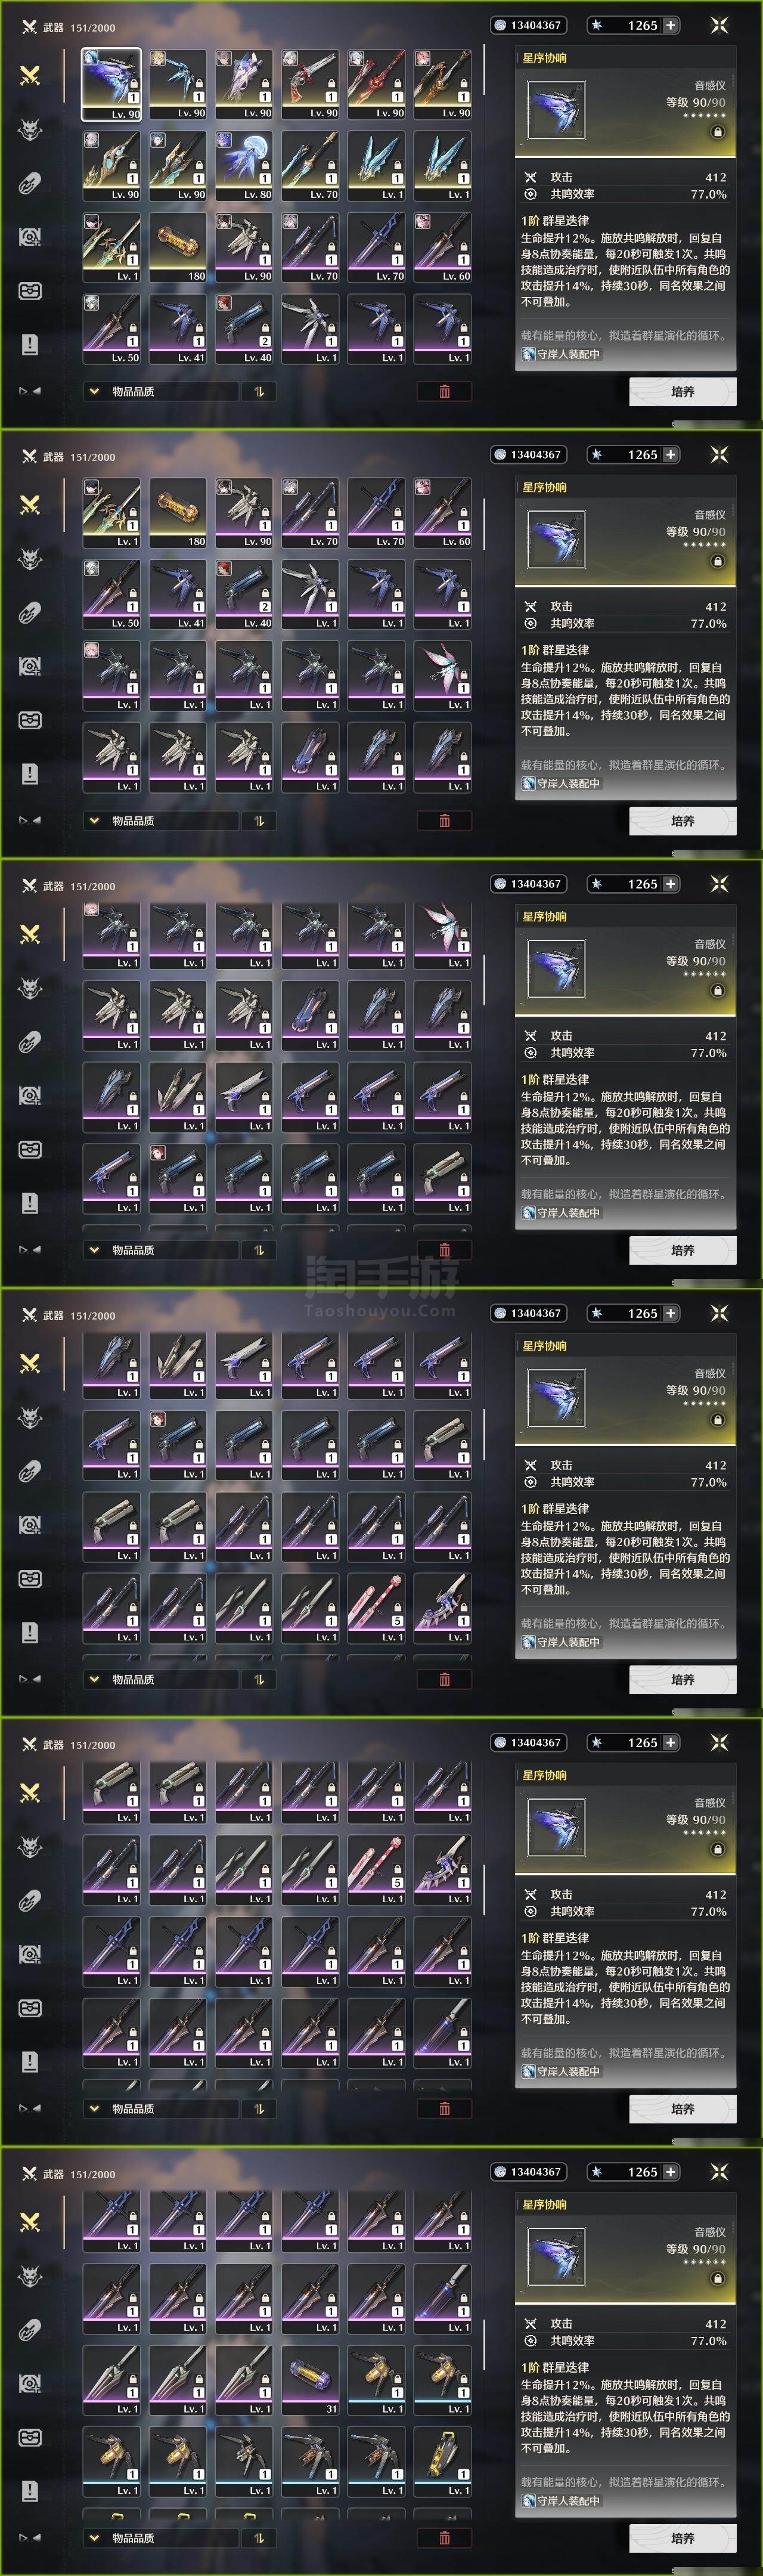This screenshot has height=2576, width=763.
Task: Click the topmost plus icon beside 1265
Action: pyautogui.click(x=670, y=25)
